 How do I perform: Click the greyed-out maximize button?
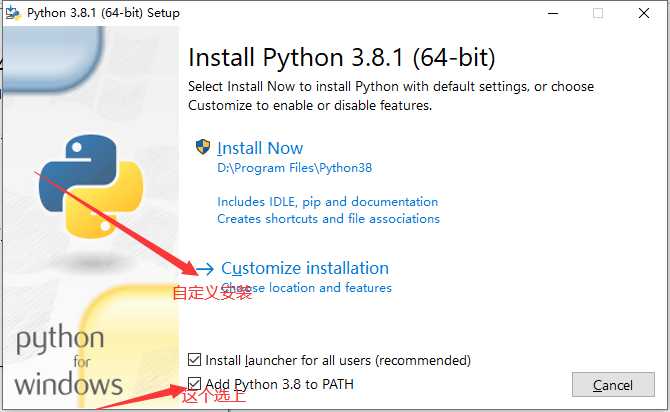point(598,13)
